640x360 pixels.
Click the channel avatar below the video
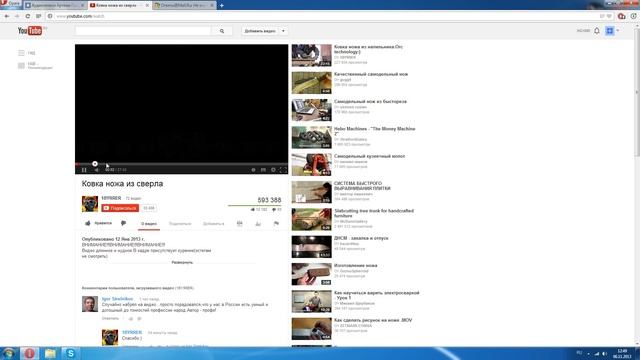point(90,204)
